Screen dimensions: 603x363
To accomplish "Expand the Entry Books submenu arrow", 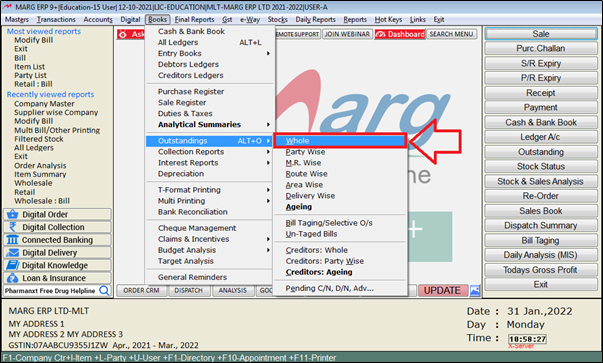I will (x=268, y=53).
